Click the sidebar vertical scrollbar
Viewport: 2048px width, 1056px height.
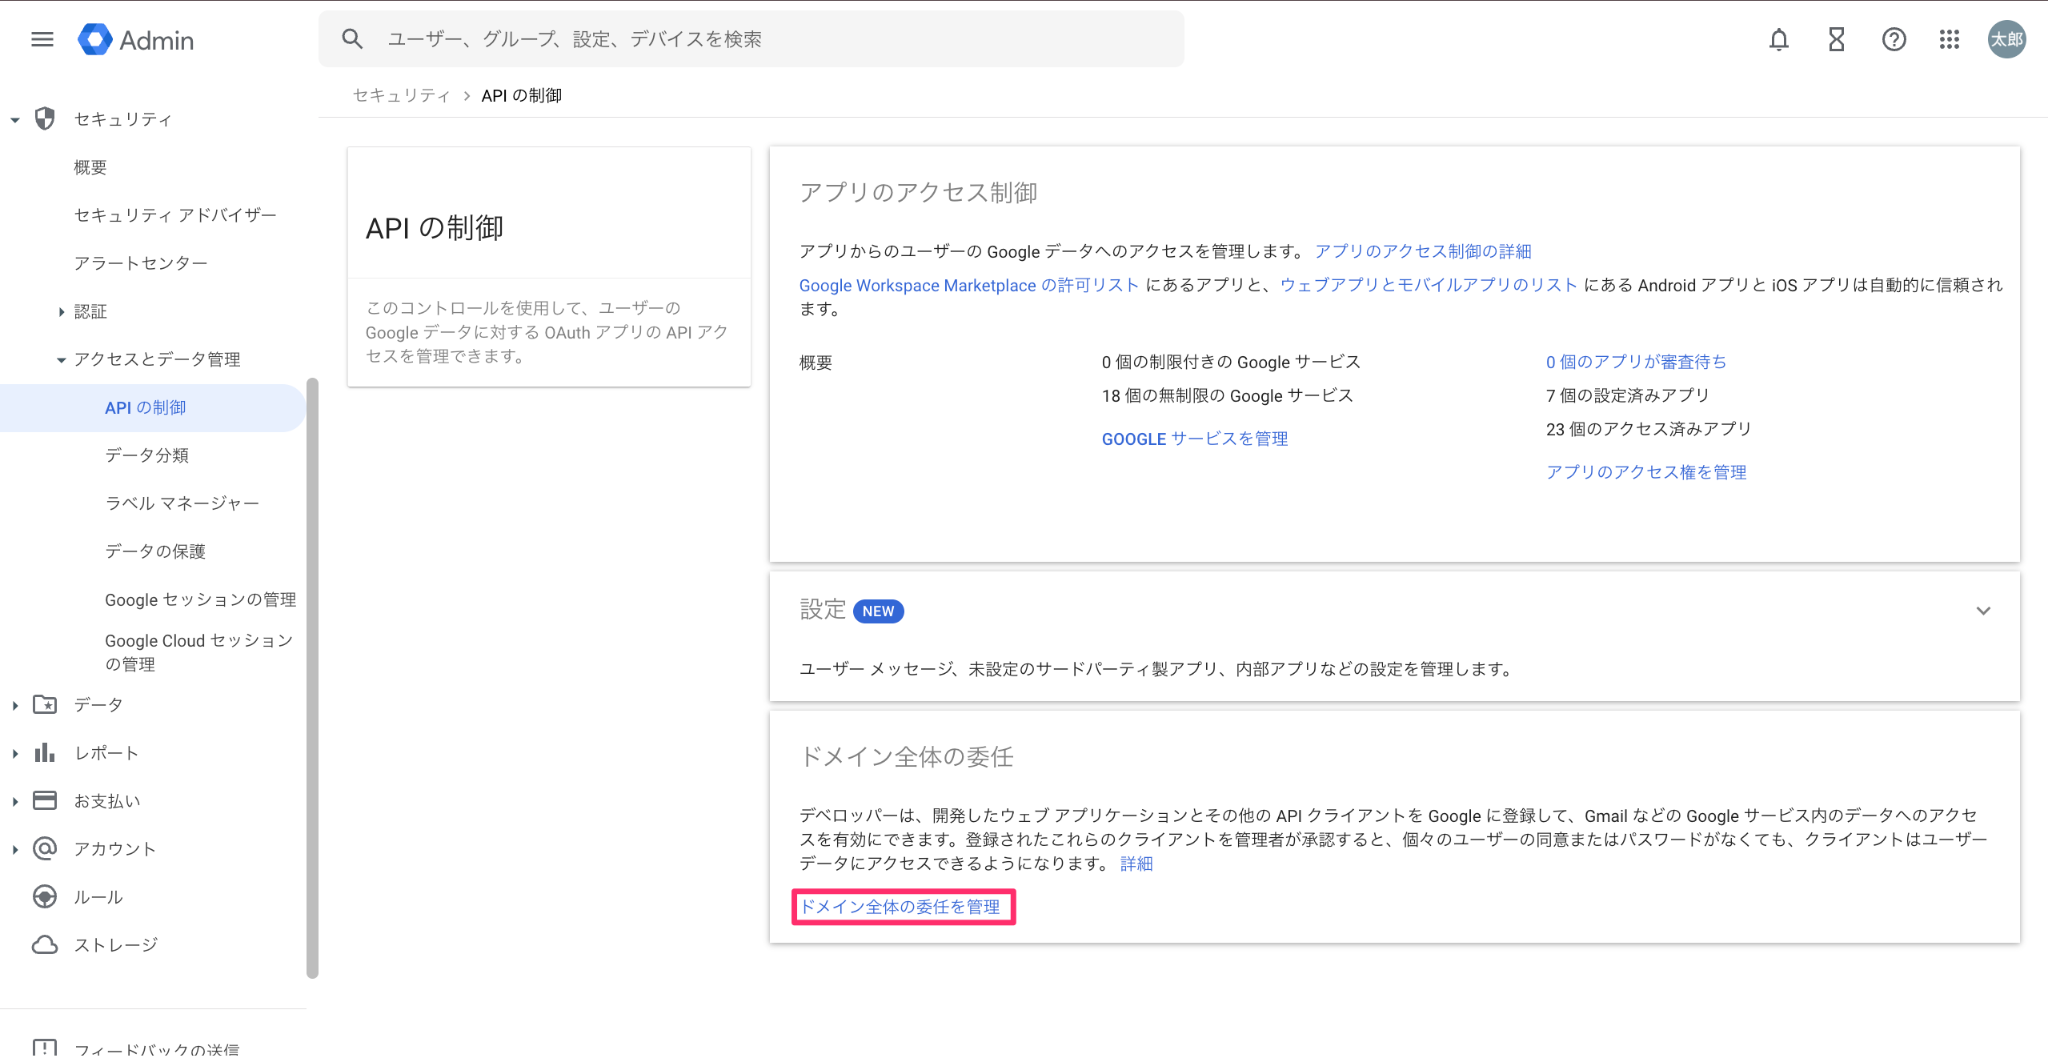tap(312, 678)
